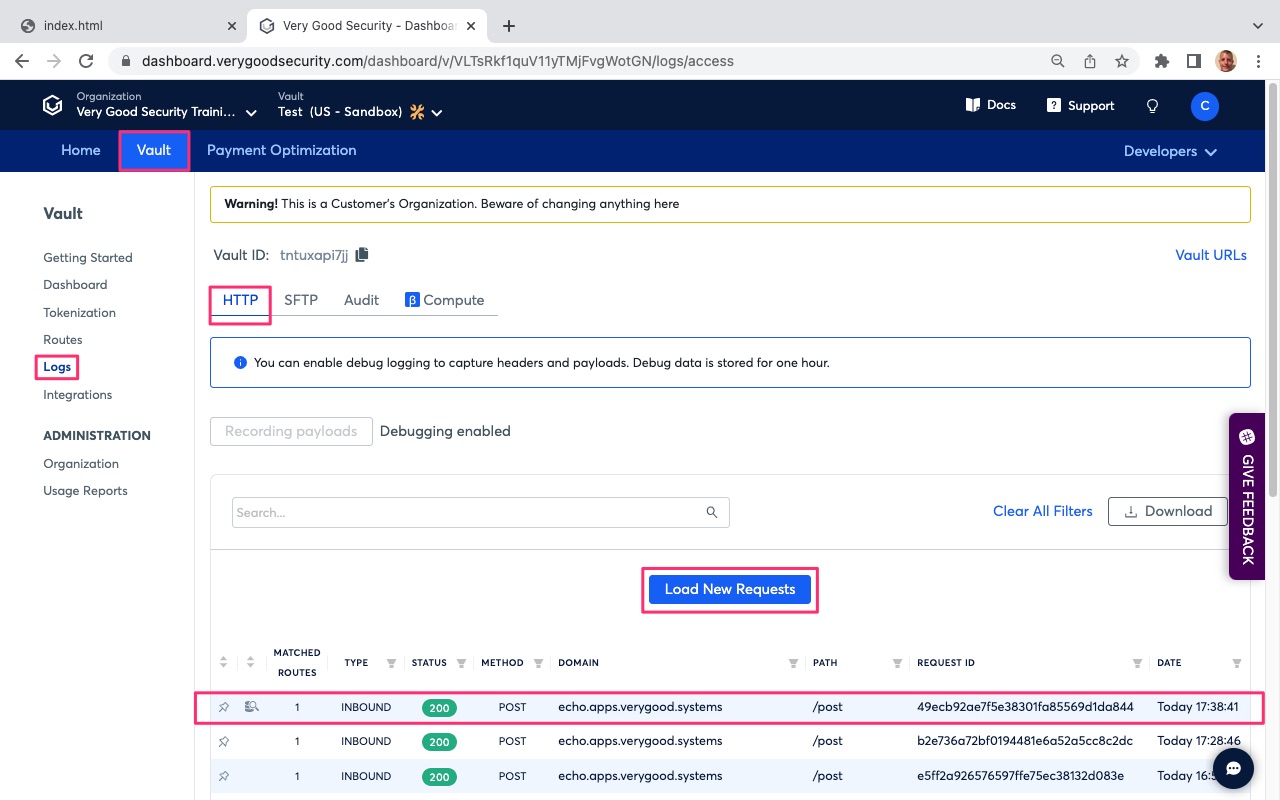The image size is (1280, 800).
Task: Reload the page in Chrome
Action: click(x=86, y=61)
